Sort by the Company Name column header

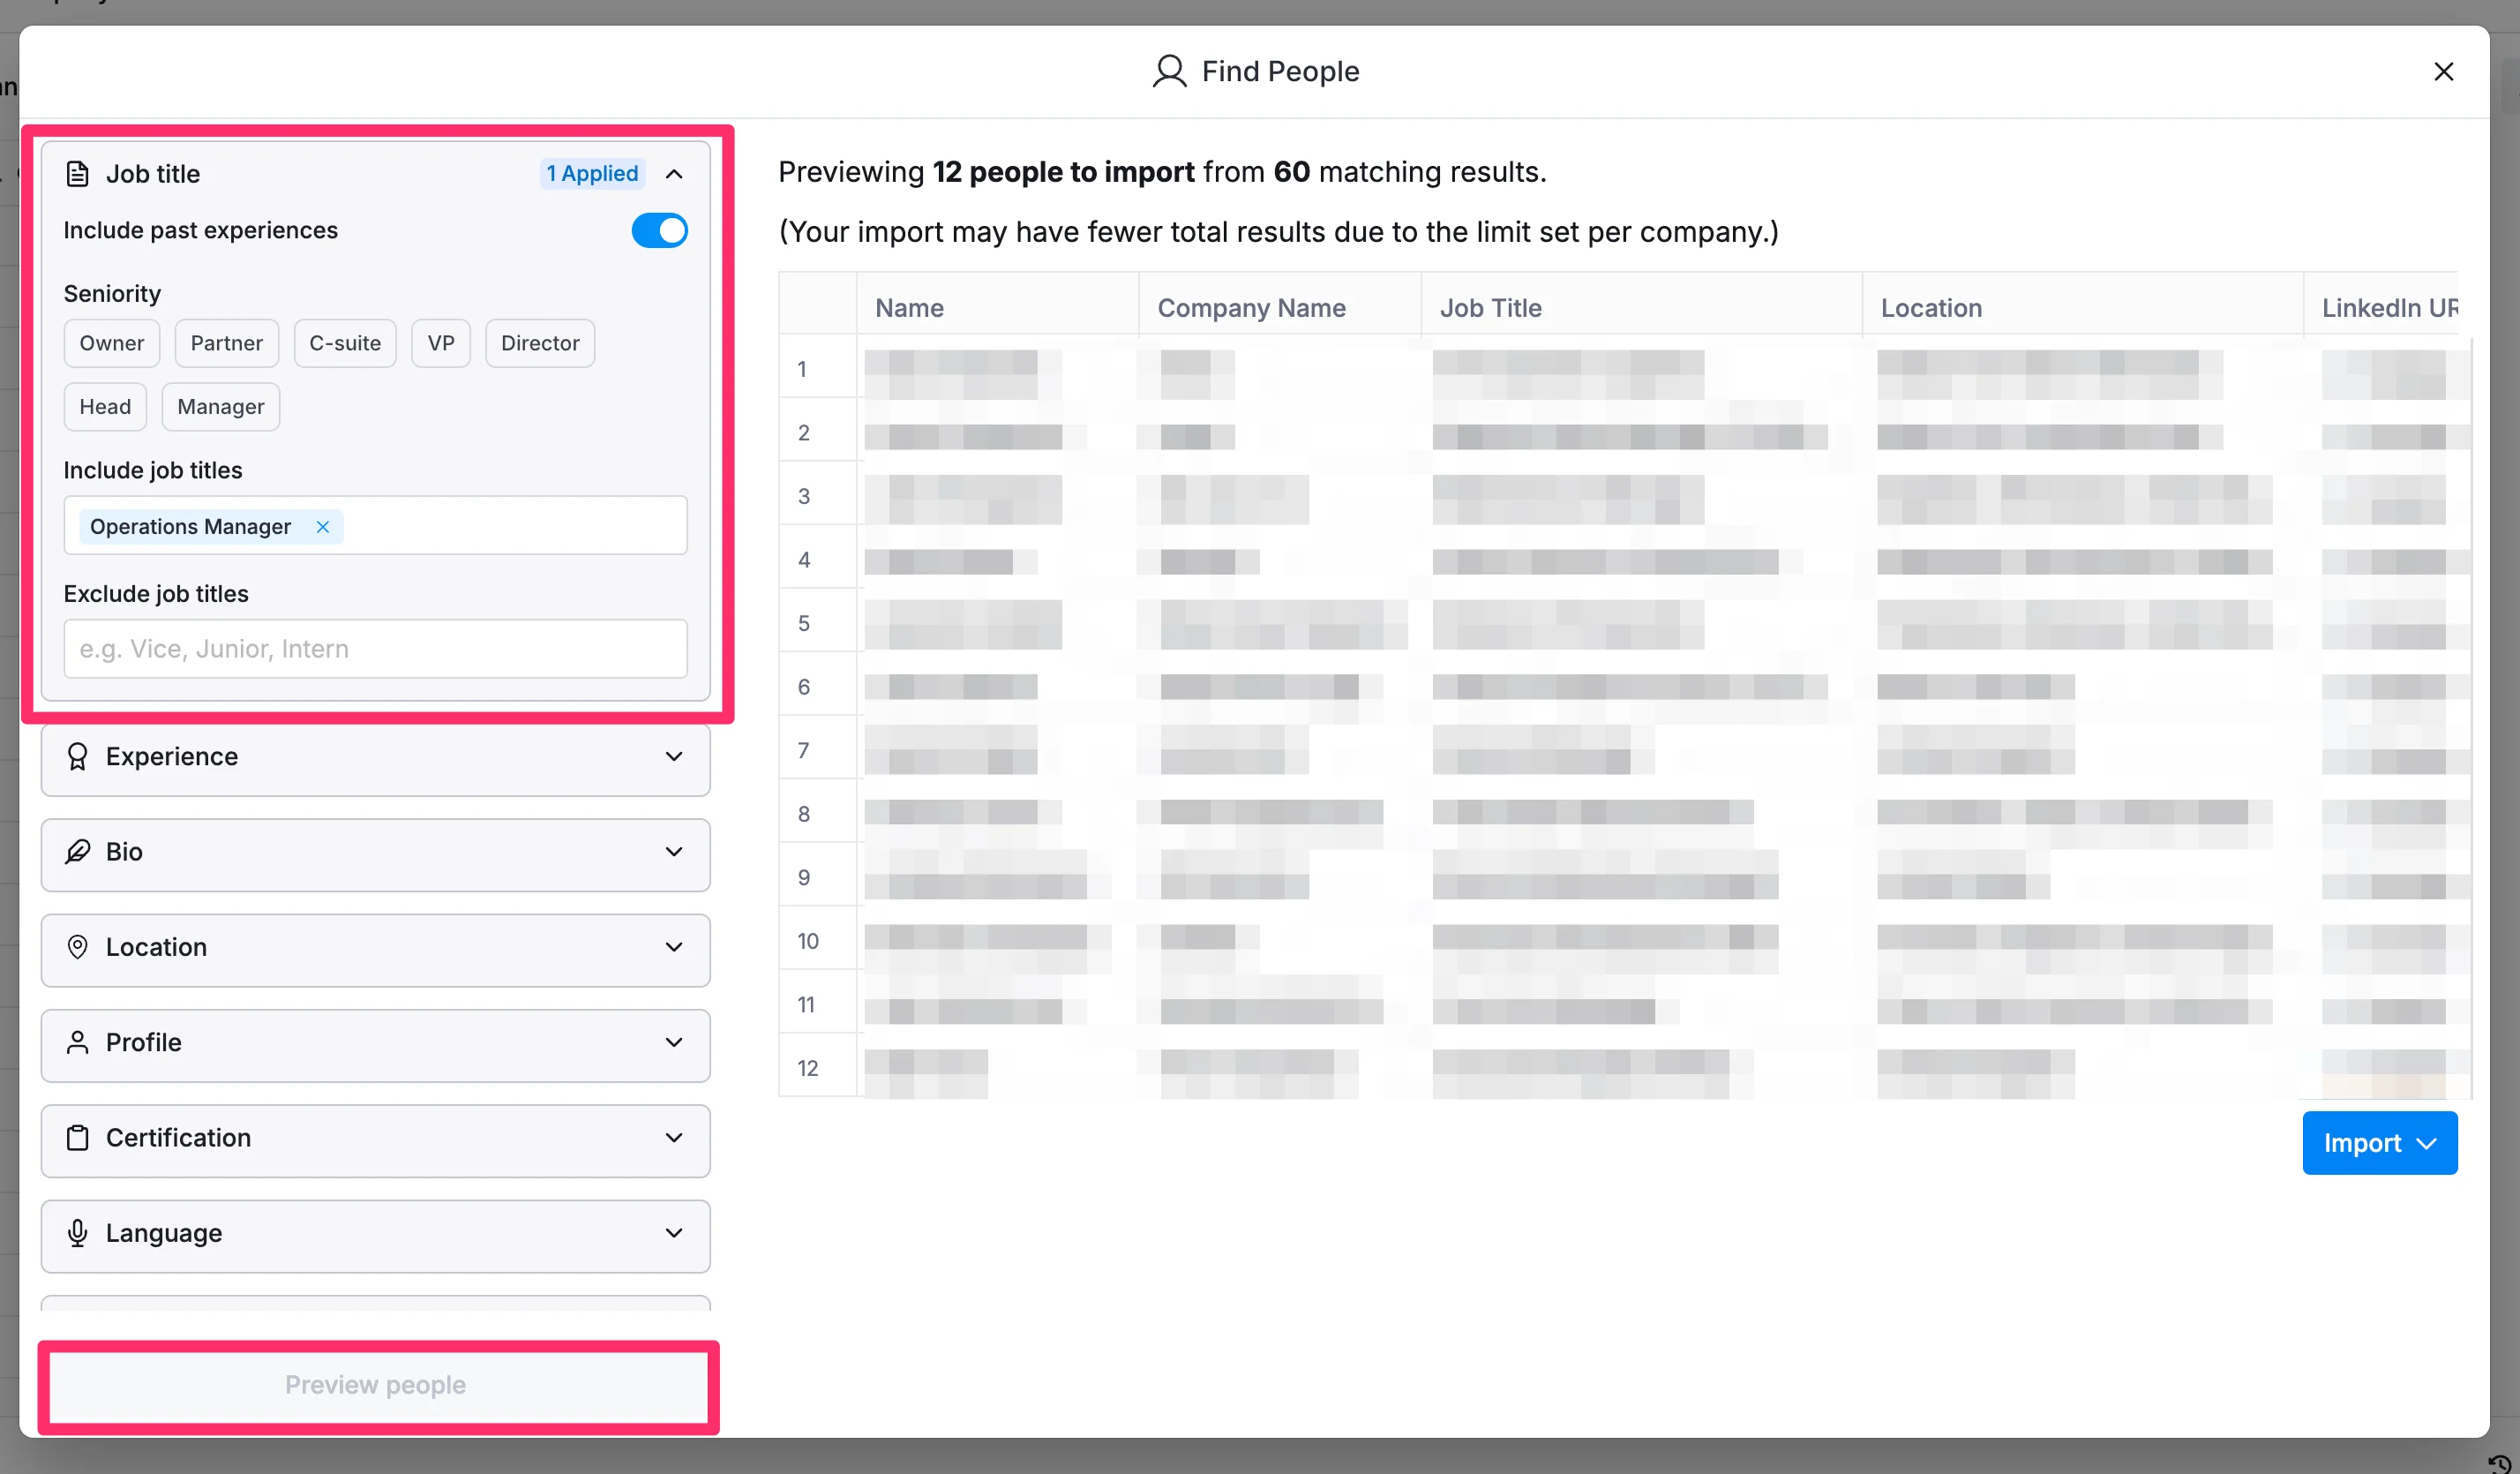click(x=1251, y=308)
